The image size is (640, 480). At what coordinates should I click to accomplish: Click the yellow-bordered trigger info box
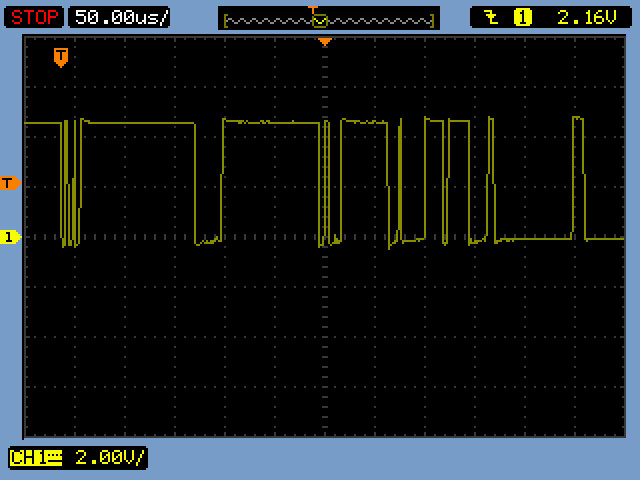[x=548, y=17]
